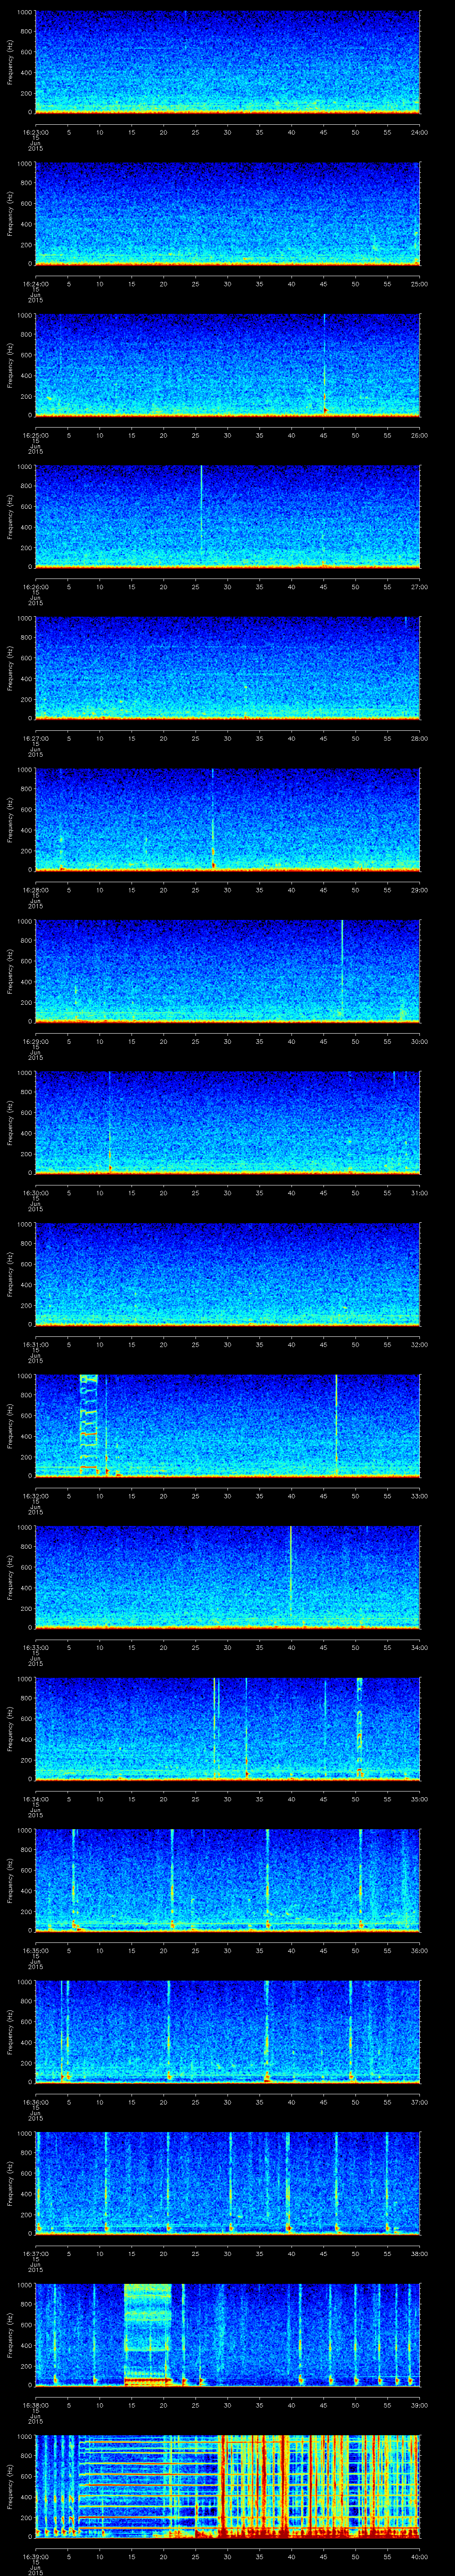455x2576 pixels.
Task: Click the 24:00 end tick label of first spectrogram
Action: 420,132
